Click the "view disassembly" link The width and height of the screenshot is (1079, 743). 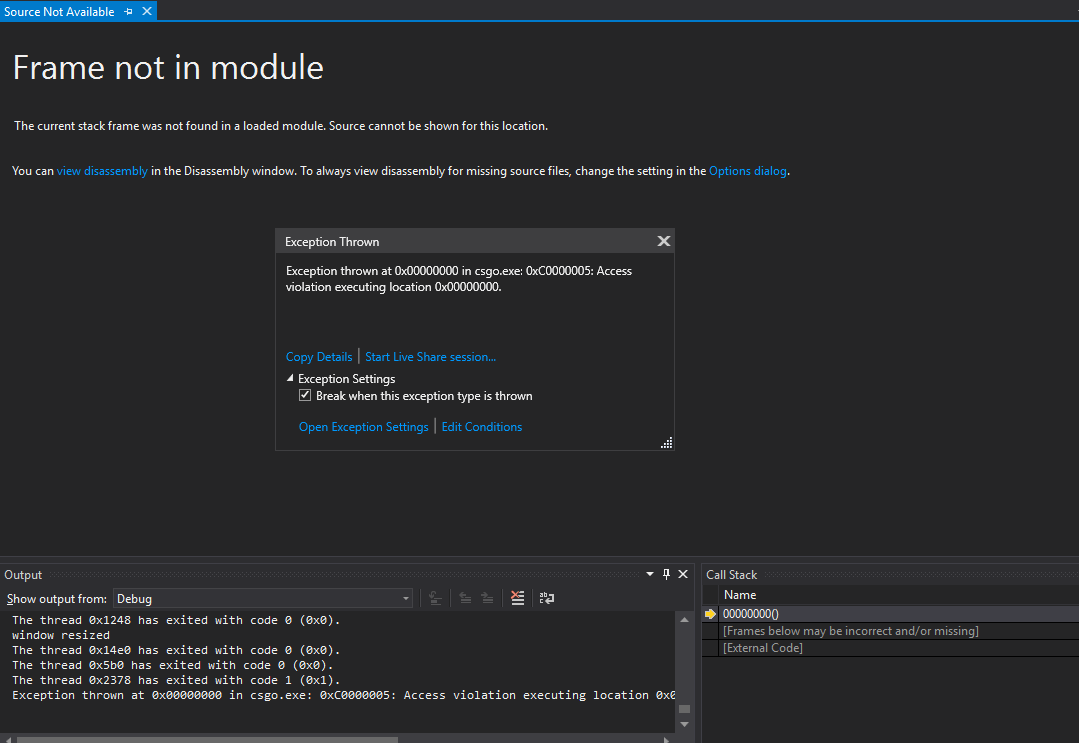tap(102, 170)
